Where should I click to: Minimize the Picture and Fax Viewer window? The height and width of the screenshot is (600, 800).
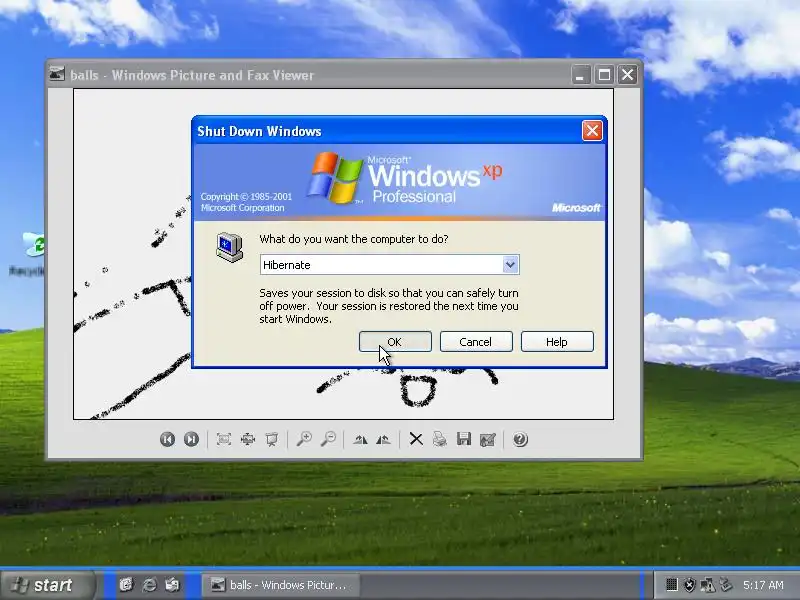[581, 75]
